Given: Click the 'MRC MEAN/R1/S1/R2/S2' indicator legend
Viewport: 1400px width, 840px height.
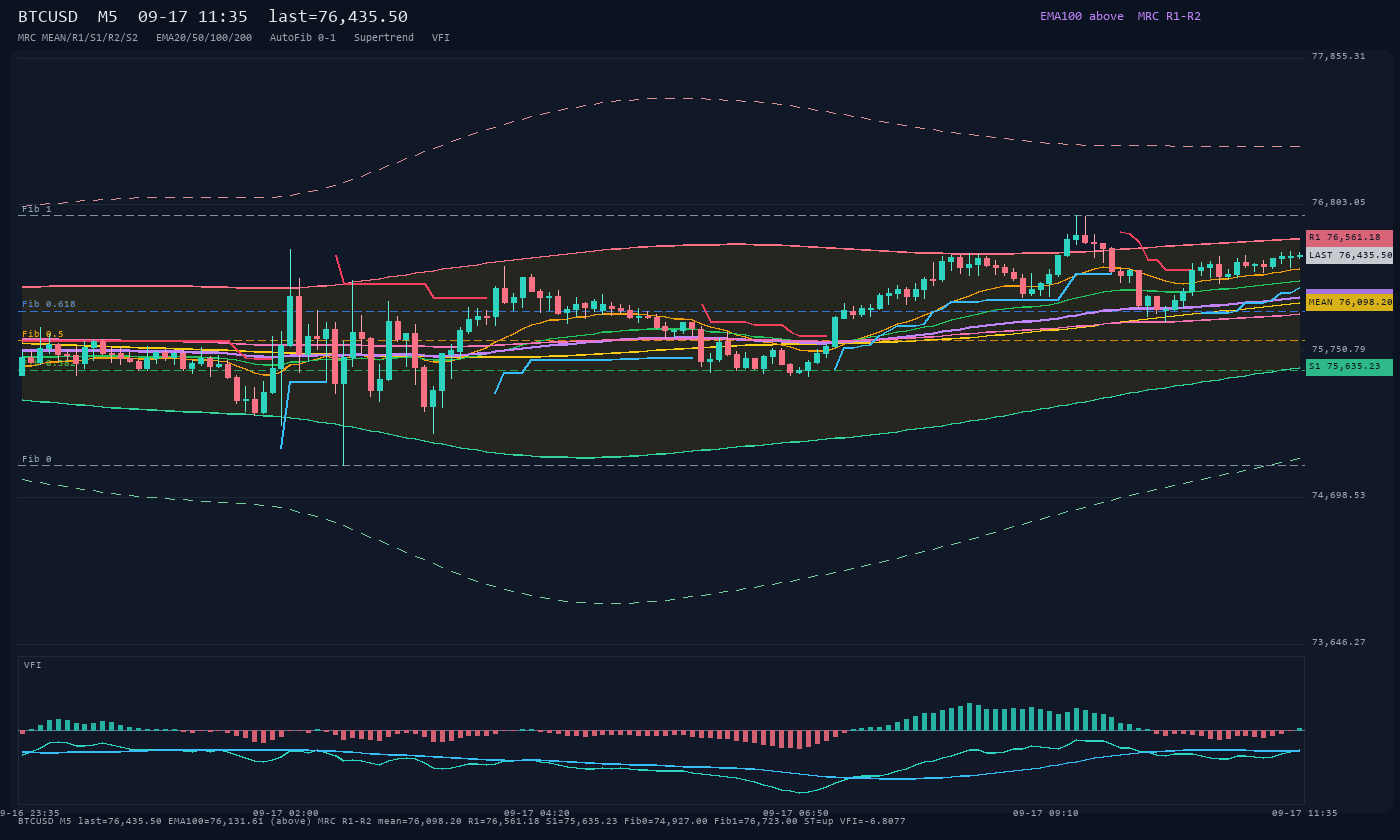Looking at the screenshot, I should pos(78,38).
